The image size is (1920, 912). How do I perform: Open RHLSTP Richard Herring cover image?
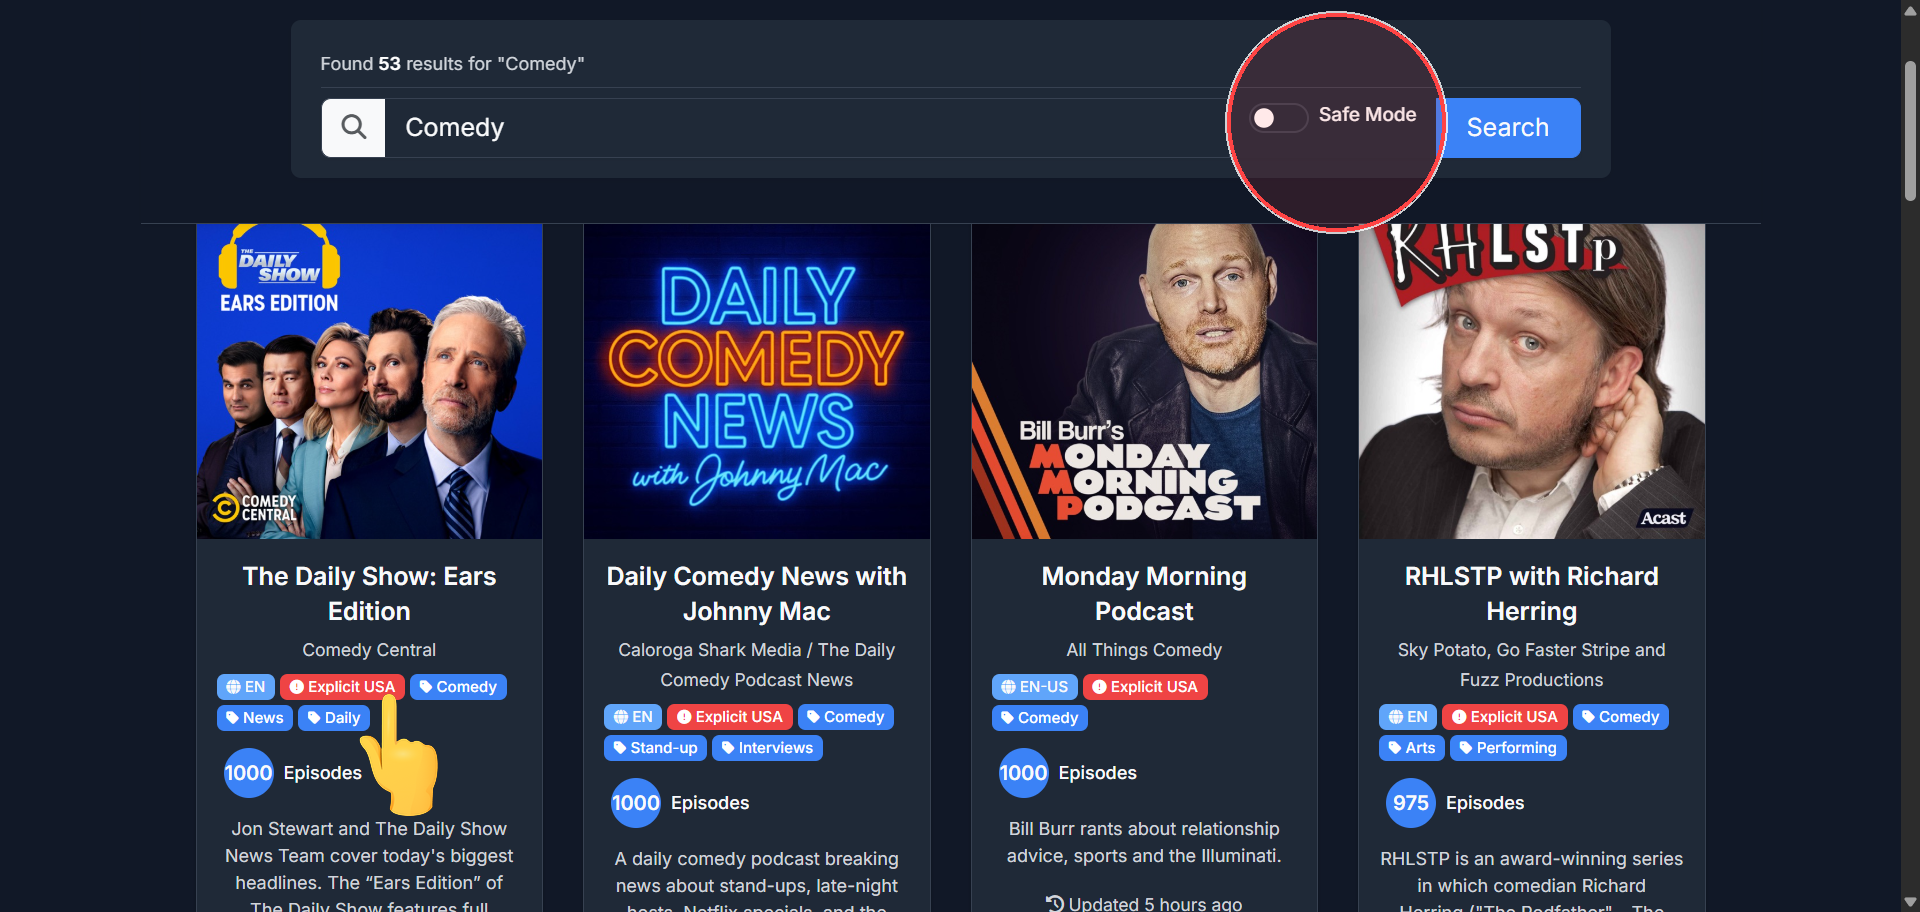1531,381
